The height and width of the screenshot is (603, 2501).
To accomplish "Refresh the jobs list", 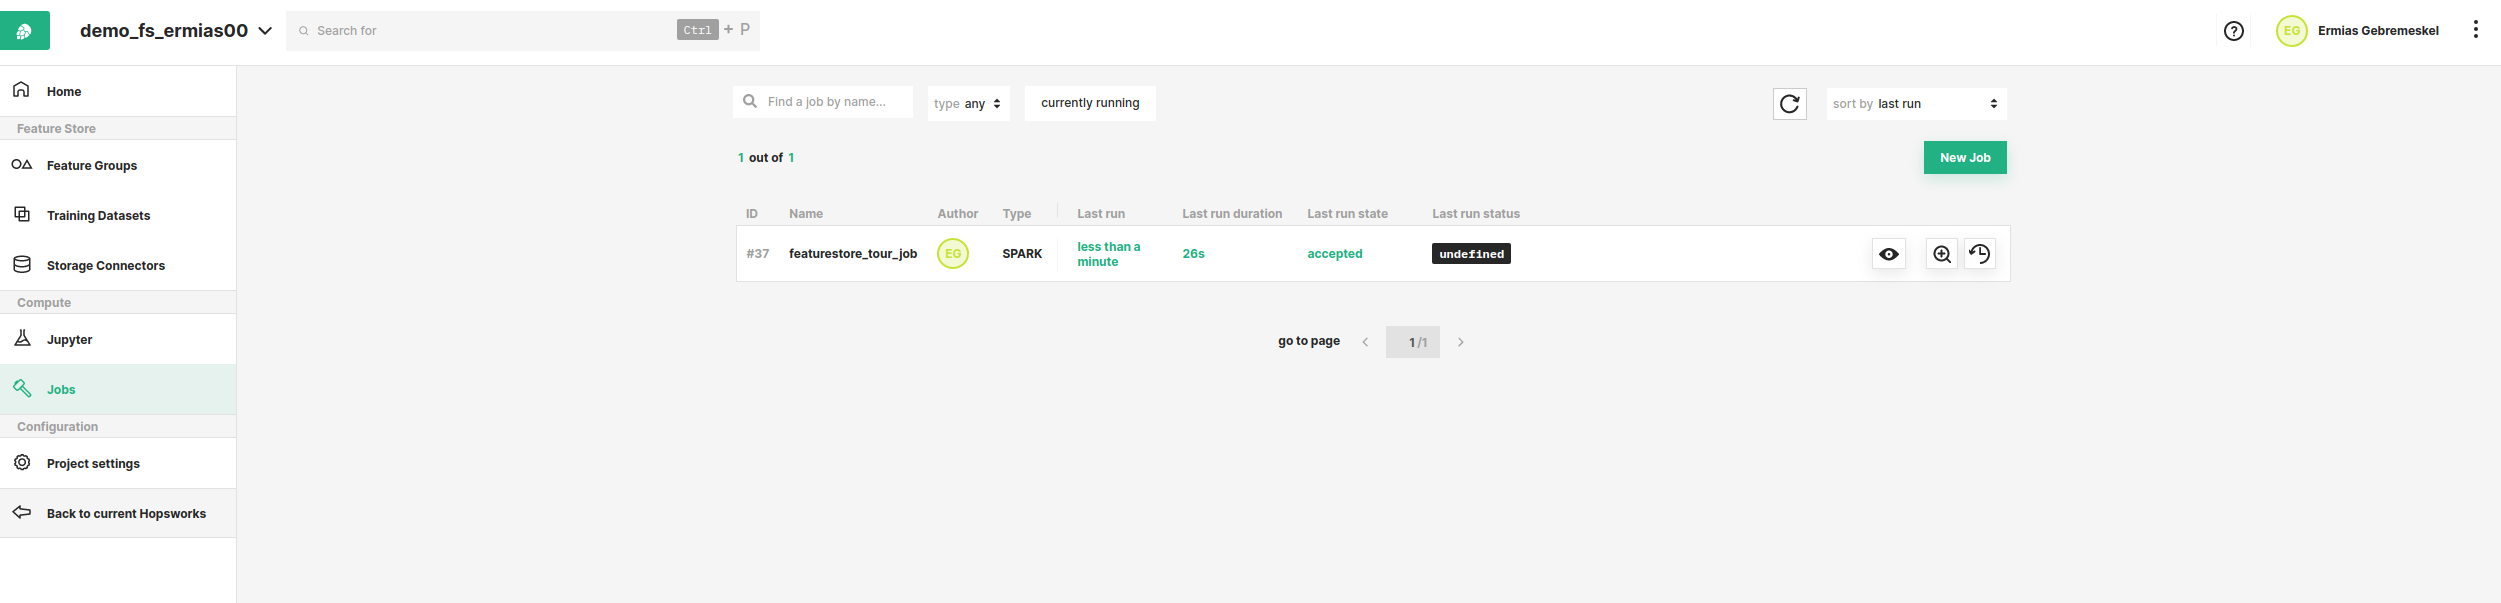I will (x=1789, y=104).
